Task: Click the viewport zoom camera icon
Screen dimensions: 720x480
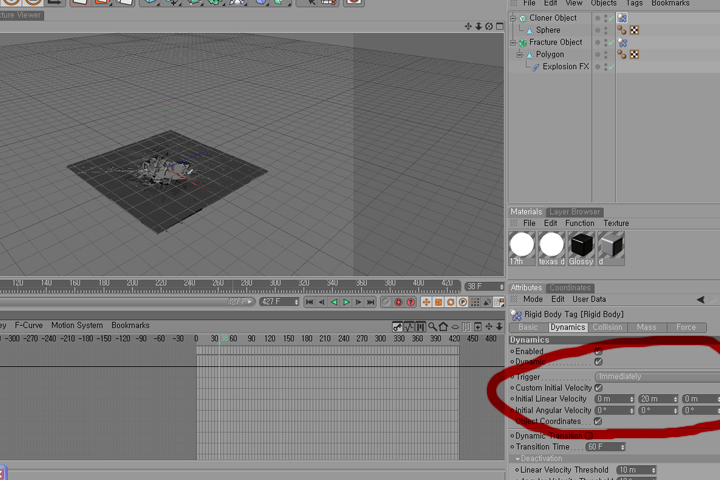Action: 478,26
